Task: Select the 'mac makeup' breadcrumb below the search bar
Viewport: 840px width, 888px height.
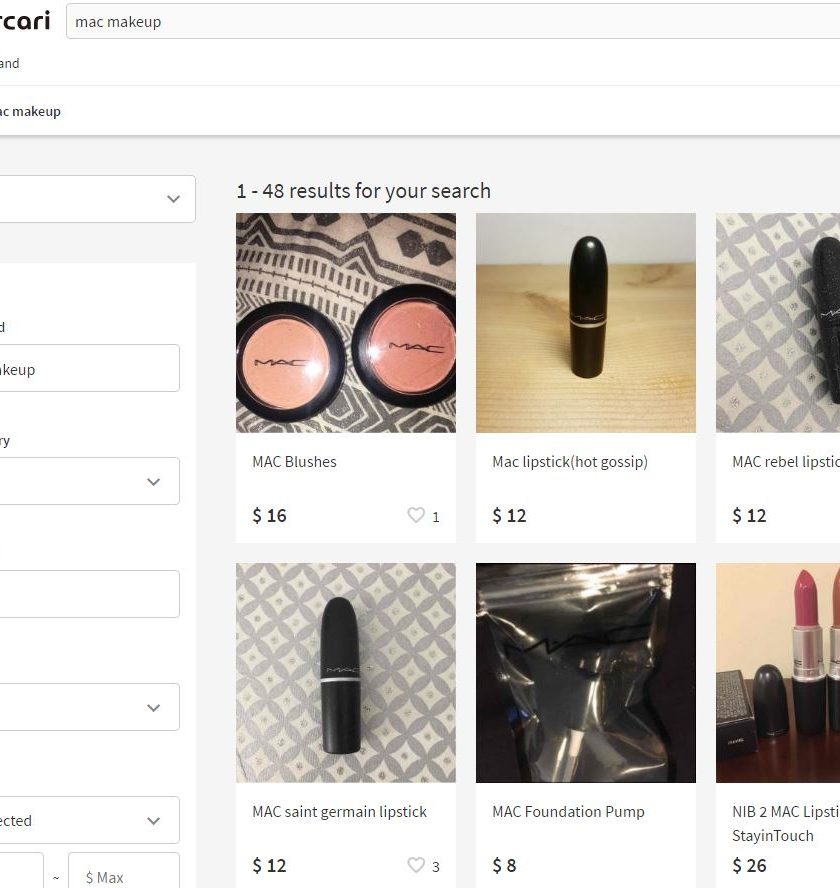Action: pos(30,111)
